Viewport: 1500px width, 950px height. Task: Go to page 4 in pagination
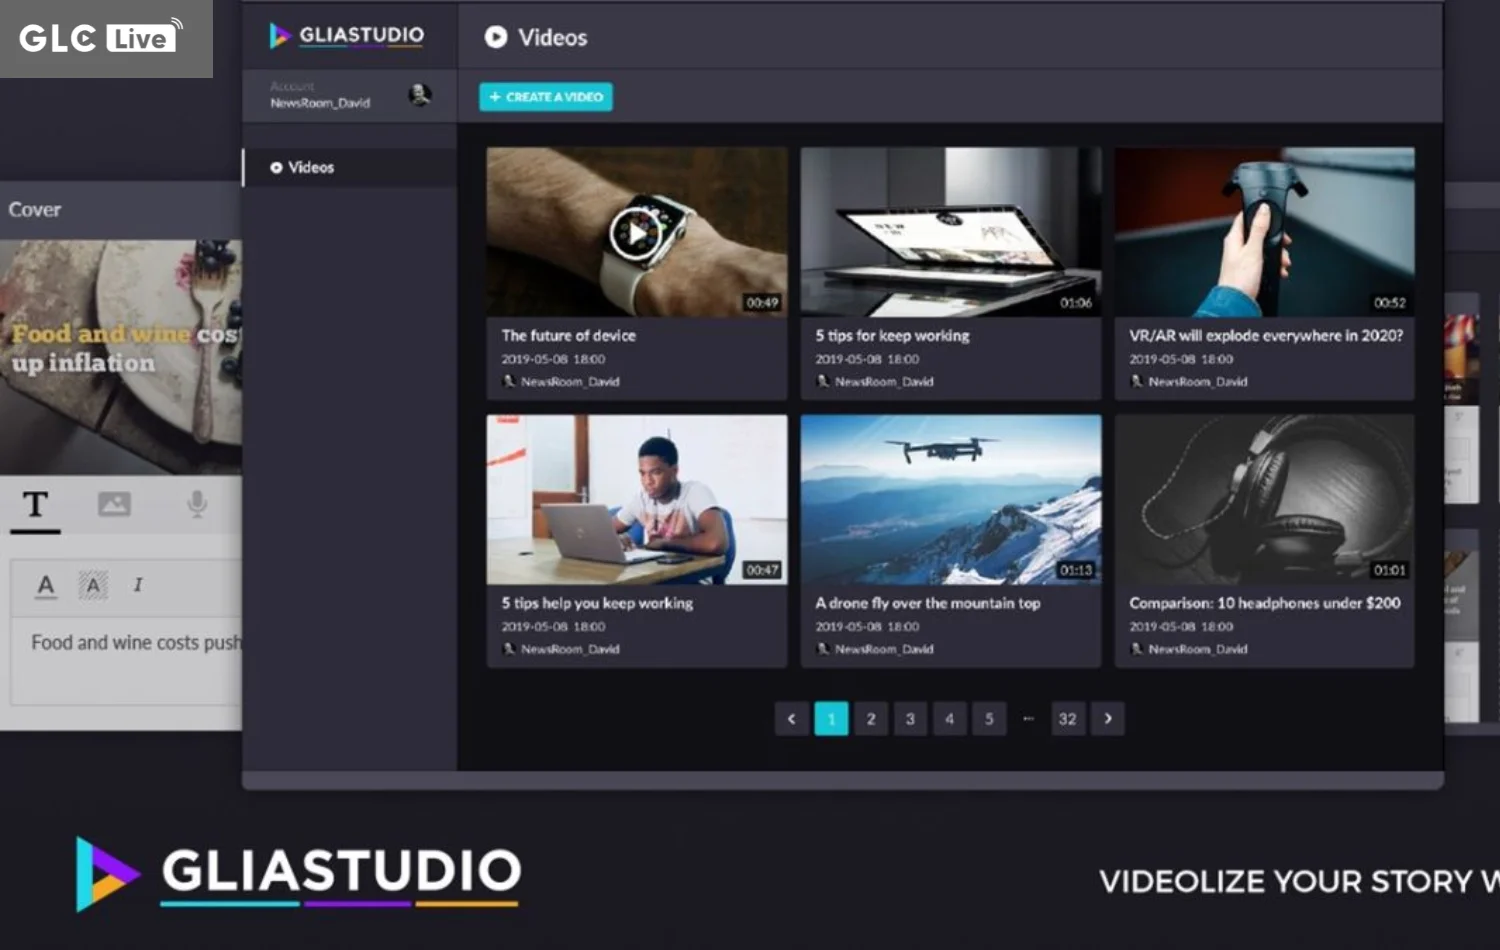tap(949, 719)
